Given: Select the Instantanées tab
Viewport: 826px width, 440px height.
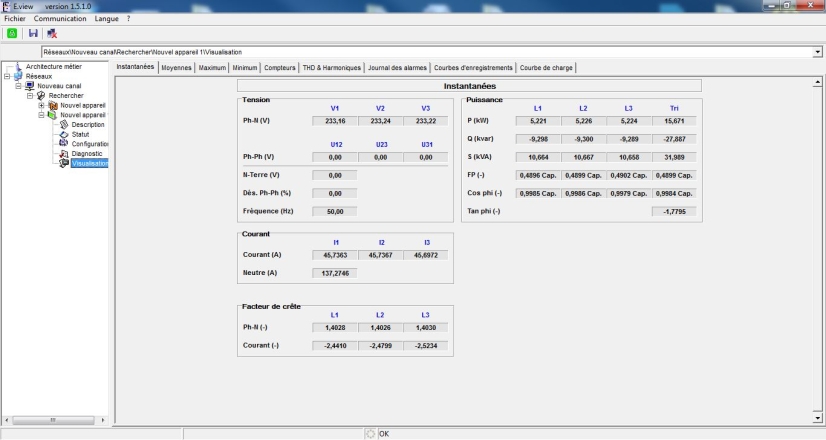Looking at the screenshot, I should tap(135, 67).
